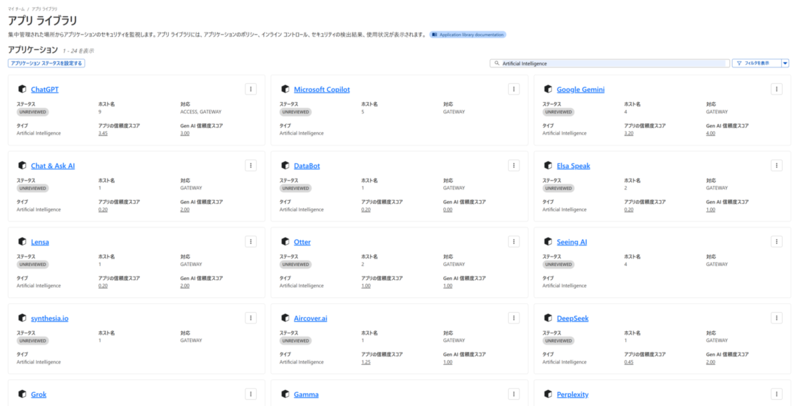Screen dimensions: 800x406
Task: Click the Perplexity app icon
Action: coord(548,394)
